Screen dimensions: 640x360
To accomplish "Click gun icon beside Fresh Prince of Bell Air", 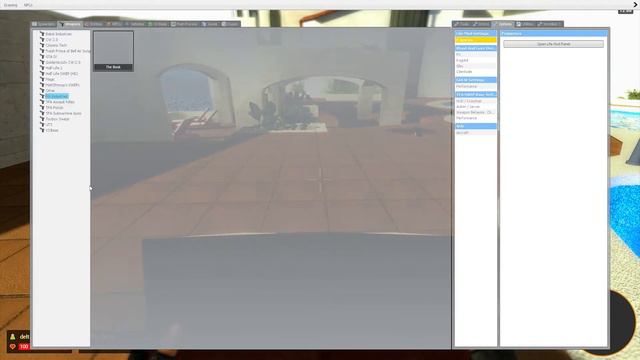I will pos(42,51).
